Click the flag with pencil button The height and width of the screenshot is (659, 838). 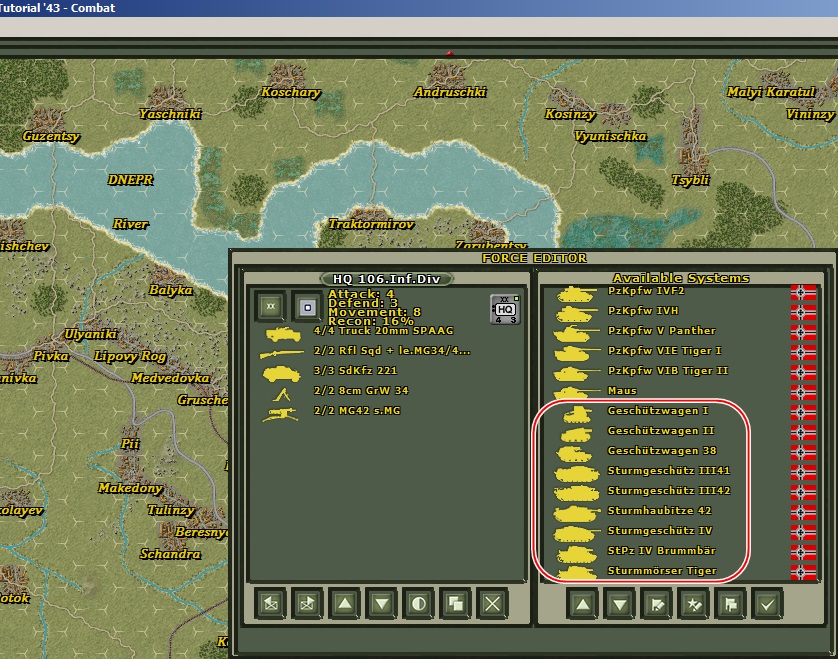click(656, 604)
